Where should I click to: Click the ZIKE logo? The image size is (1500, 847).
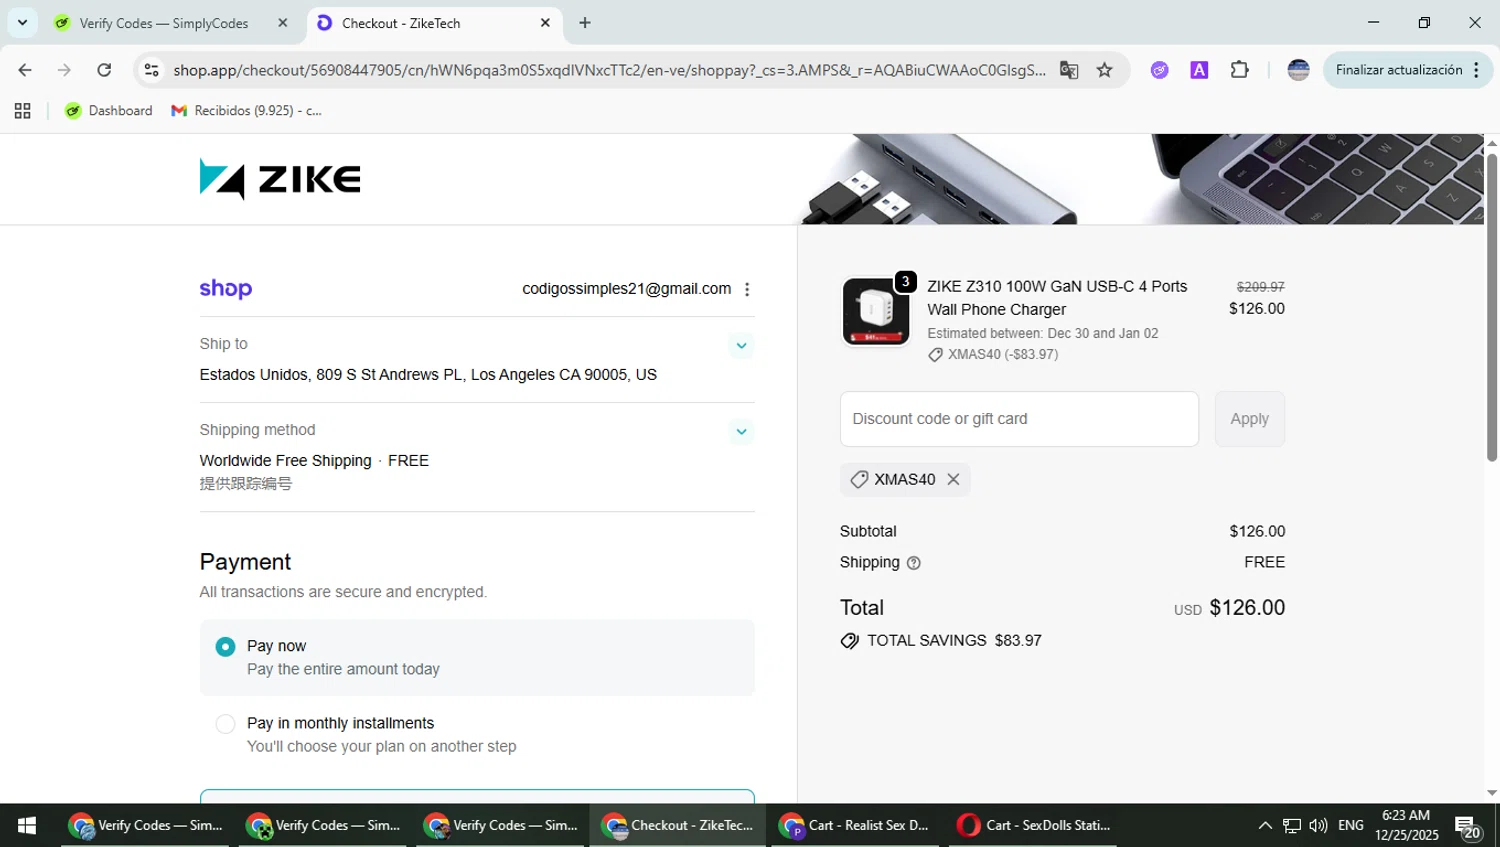pyautogui.click(x=280, y=179)
